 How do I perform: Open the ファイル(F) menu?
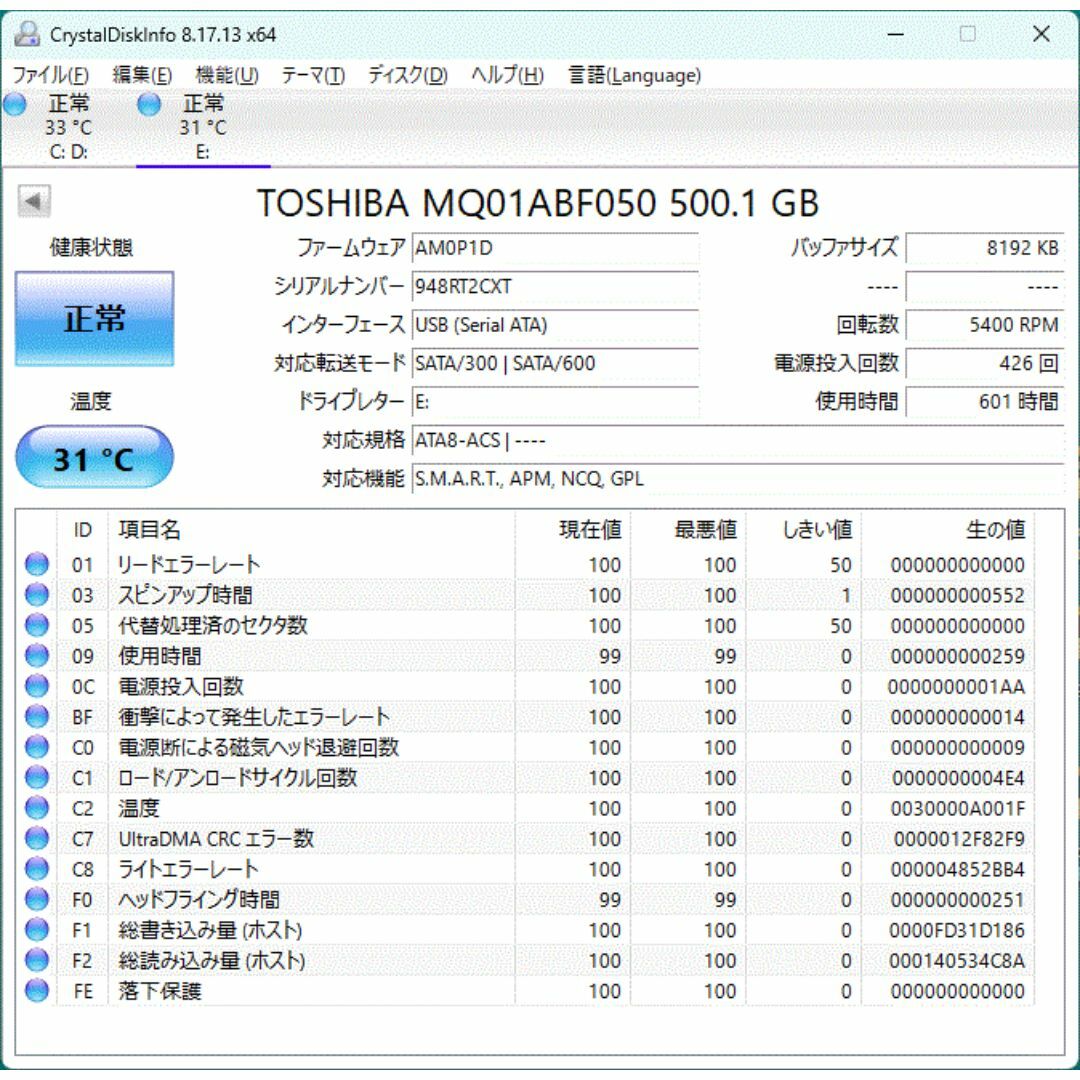50,74
